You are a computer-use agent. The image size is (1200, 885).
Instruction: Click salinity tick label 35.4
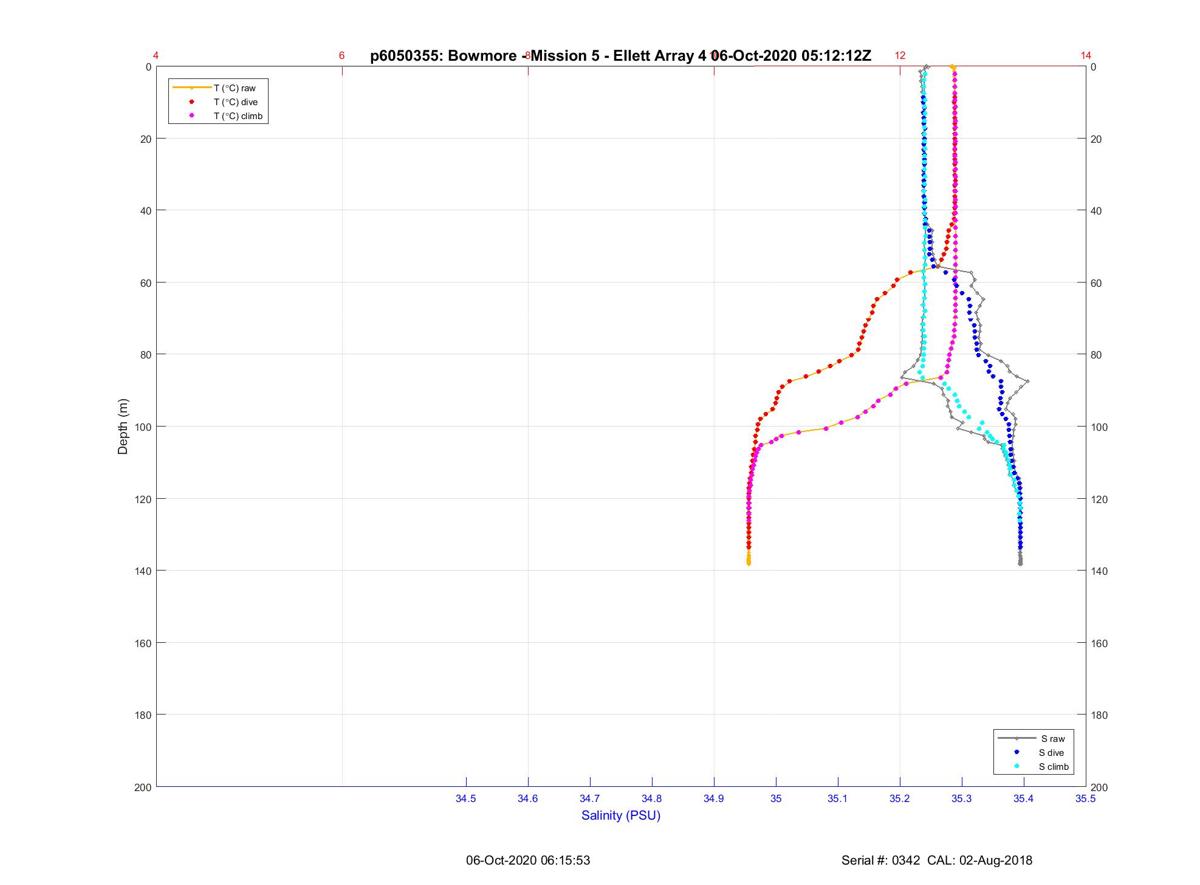1024,798
